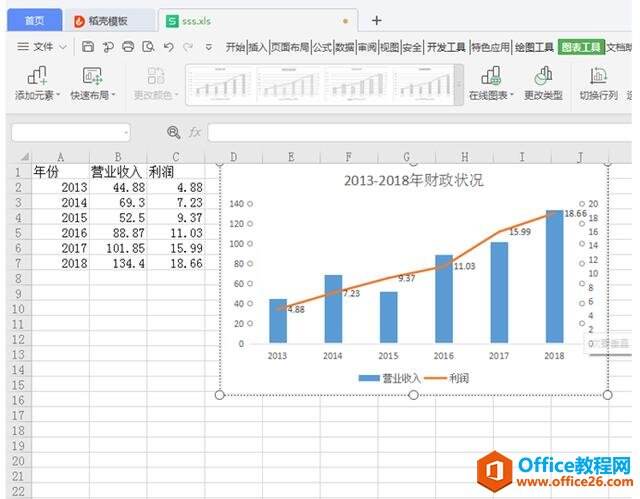Viewport: 640px width, 499px height.
Task: Switch to the 安全 Security tab
Action: point(412,47)
